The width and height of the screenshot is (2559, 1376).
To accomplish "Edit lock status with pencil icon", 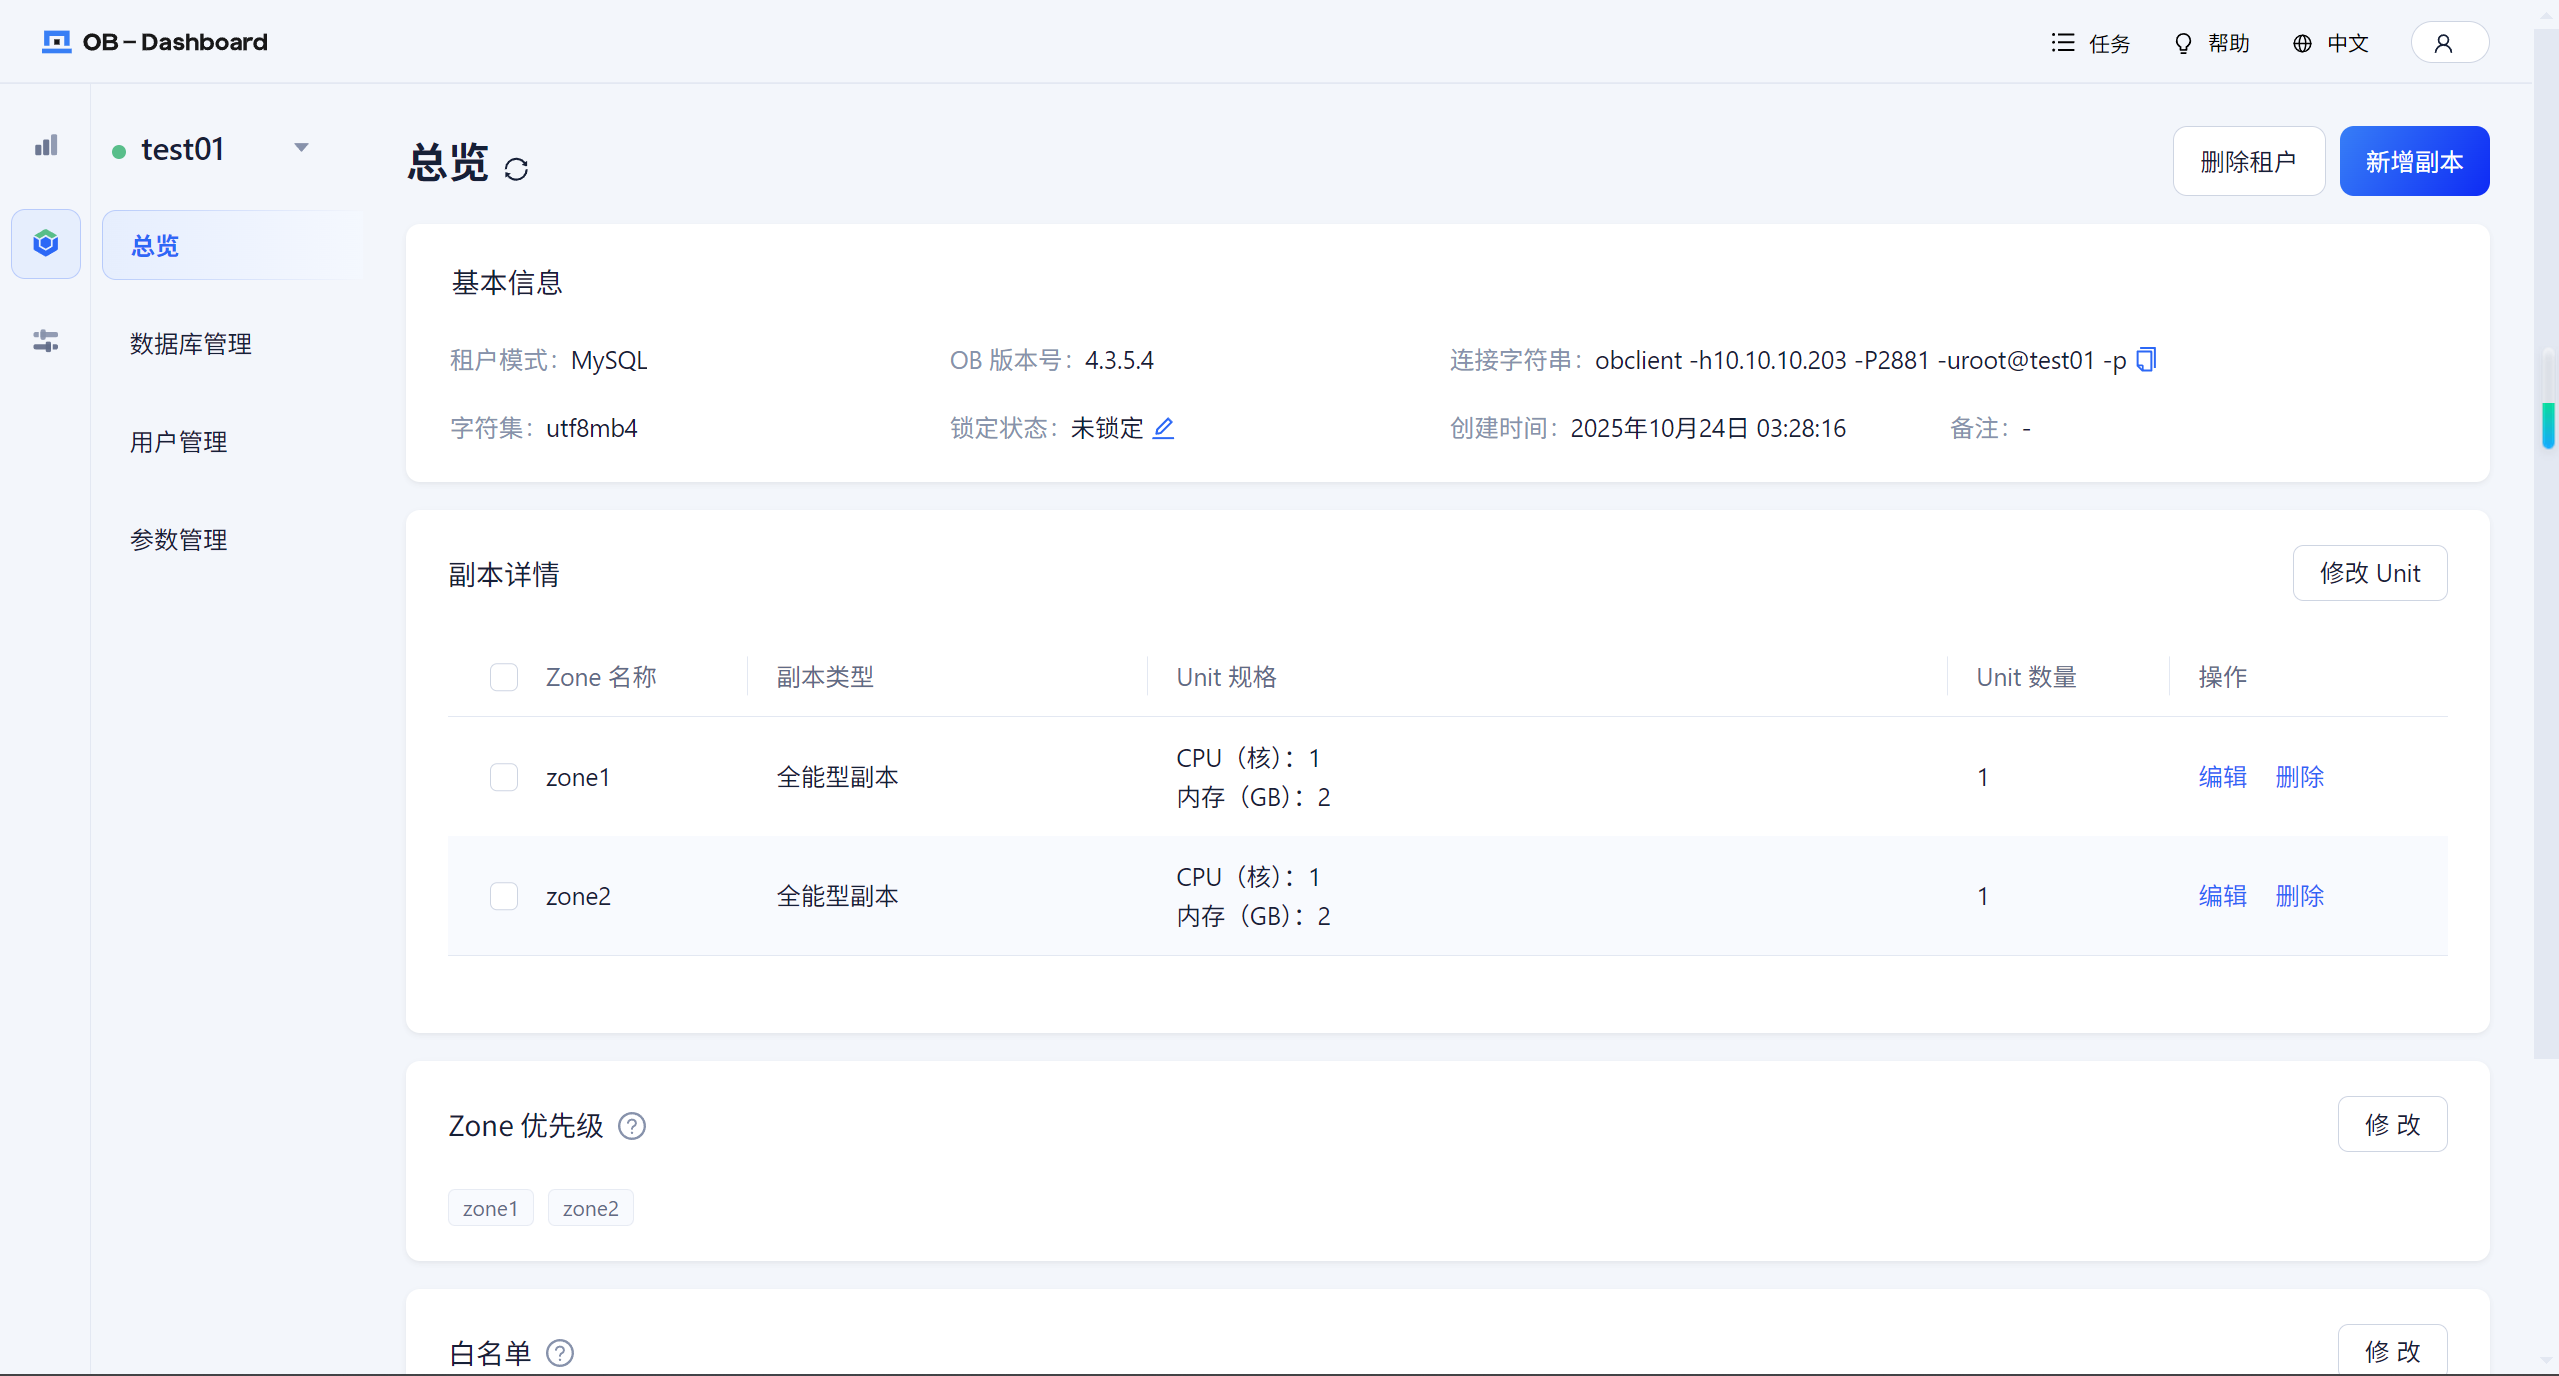I will tap(1163, 429).
